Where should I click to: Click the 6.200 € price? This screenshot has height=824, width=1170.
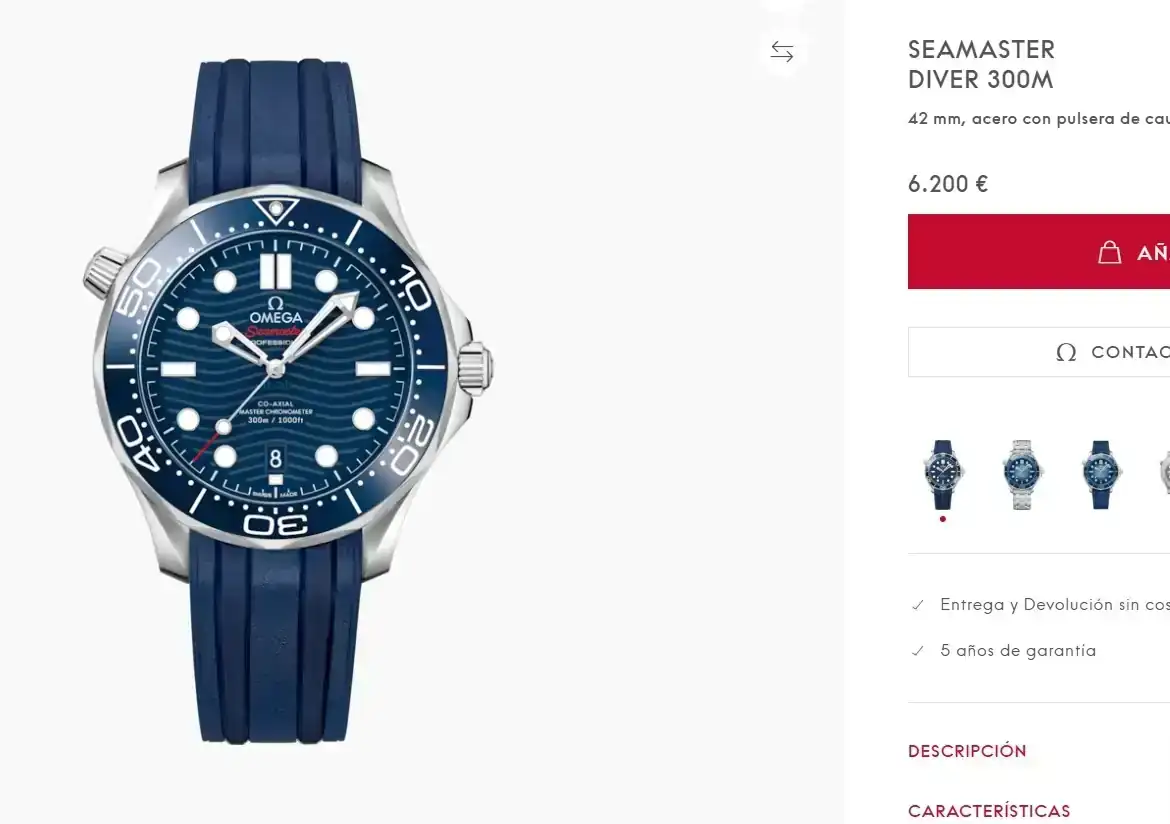948,184
